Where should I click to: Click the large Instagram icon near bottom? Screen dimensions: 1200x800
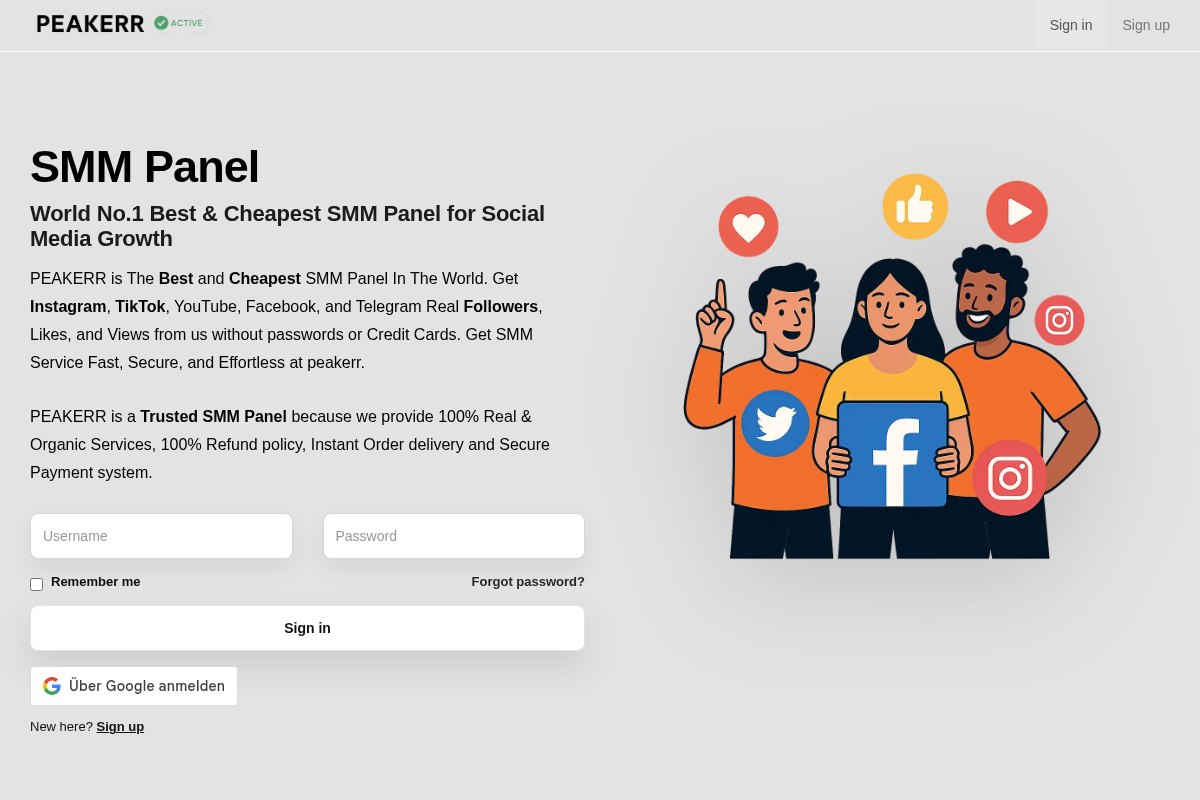coord(1010,478)
